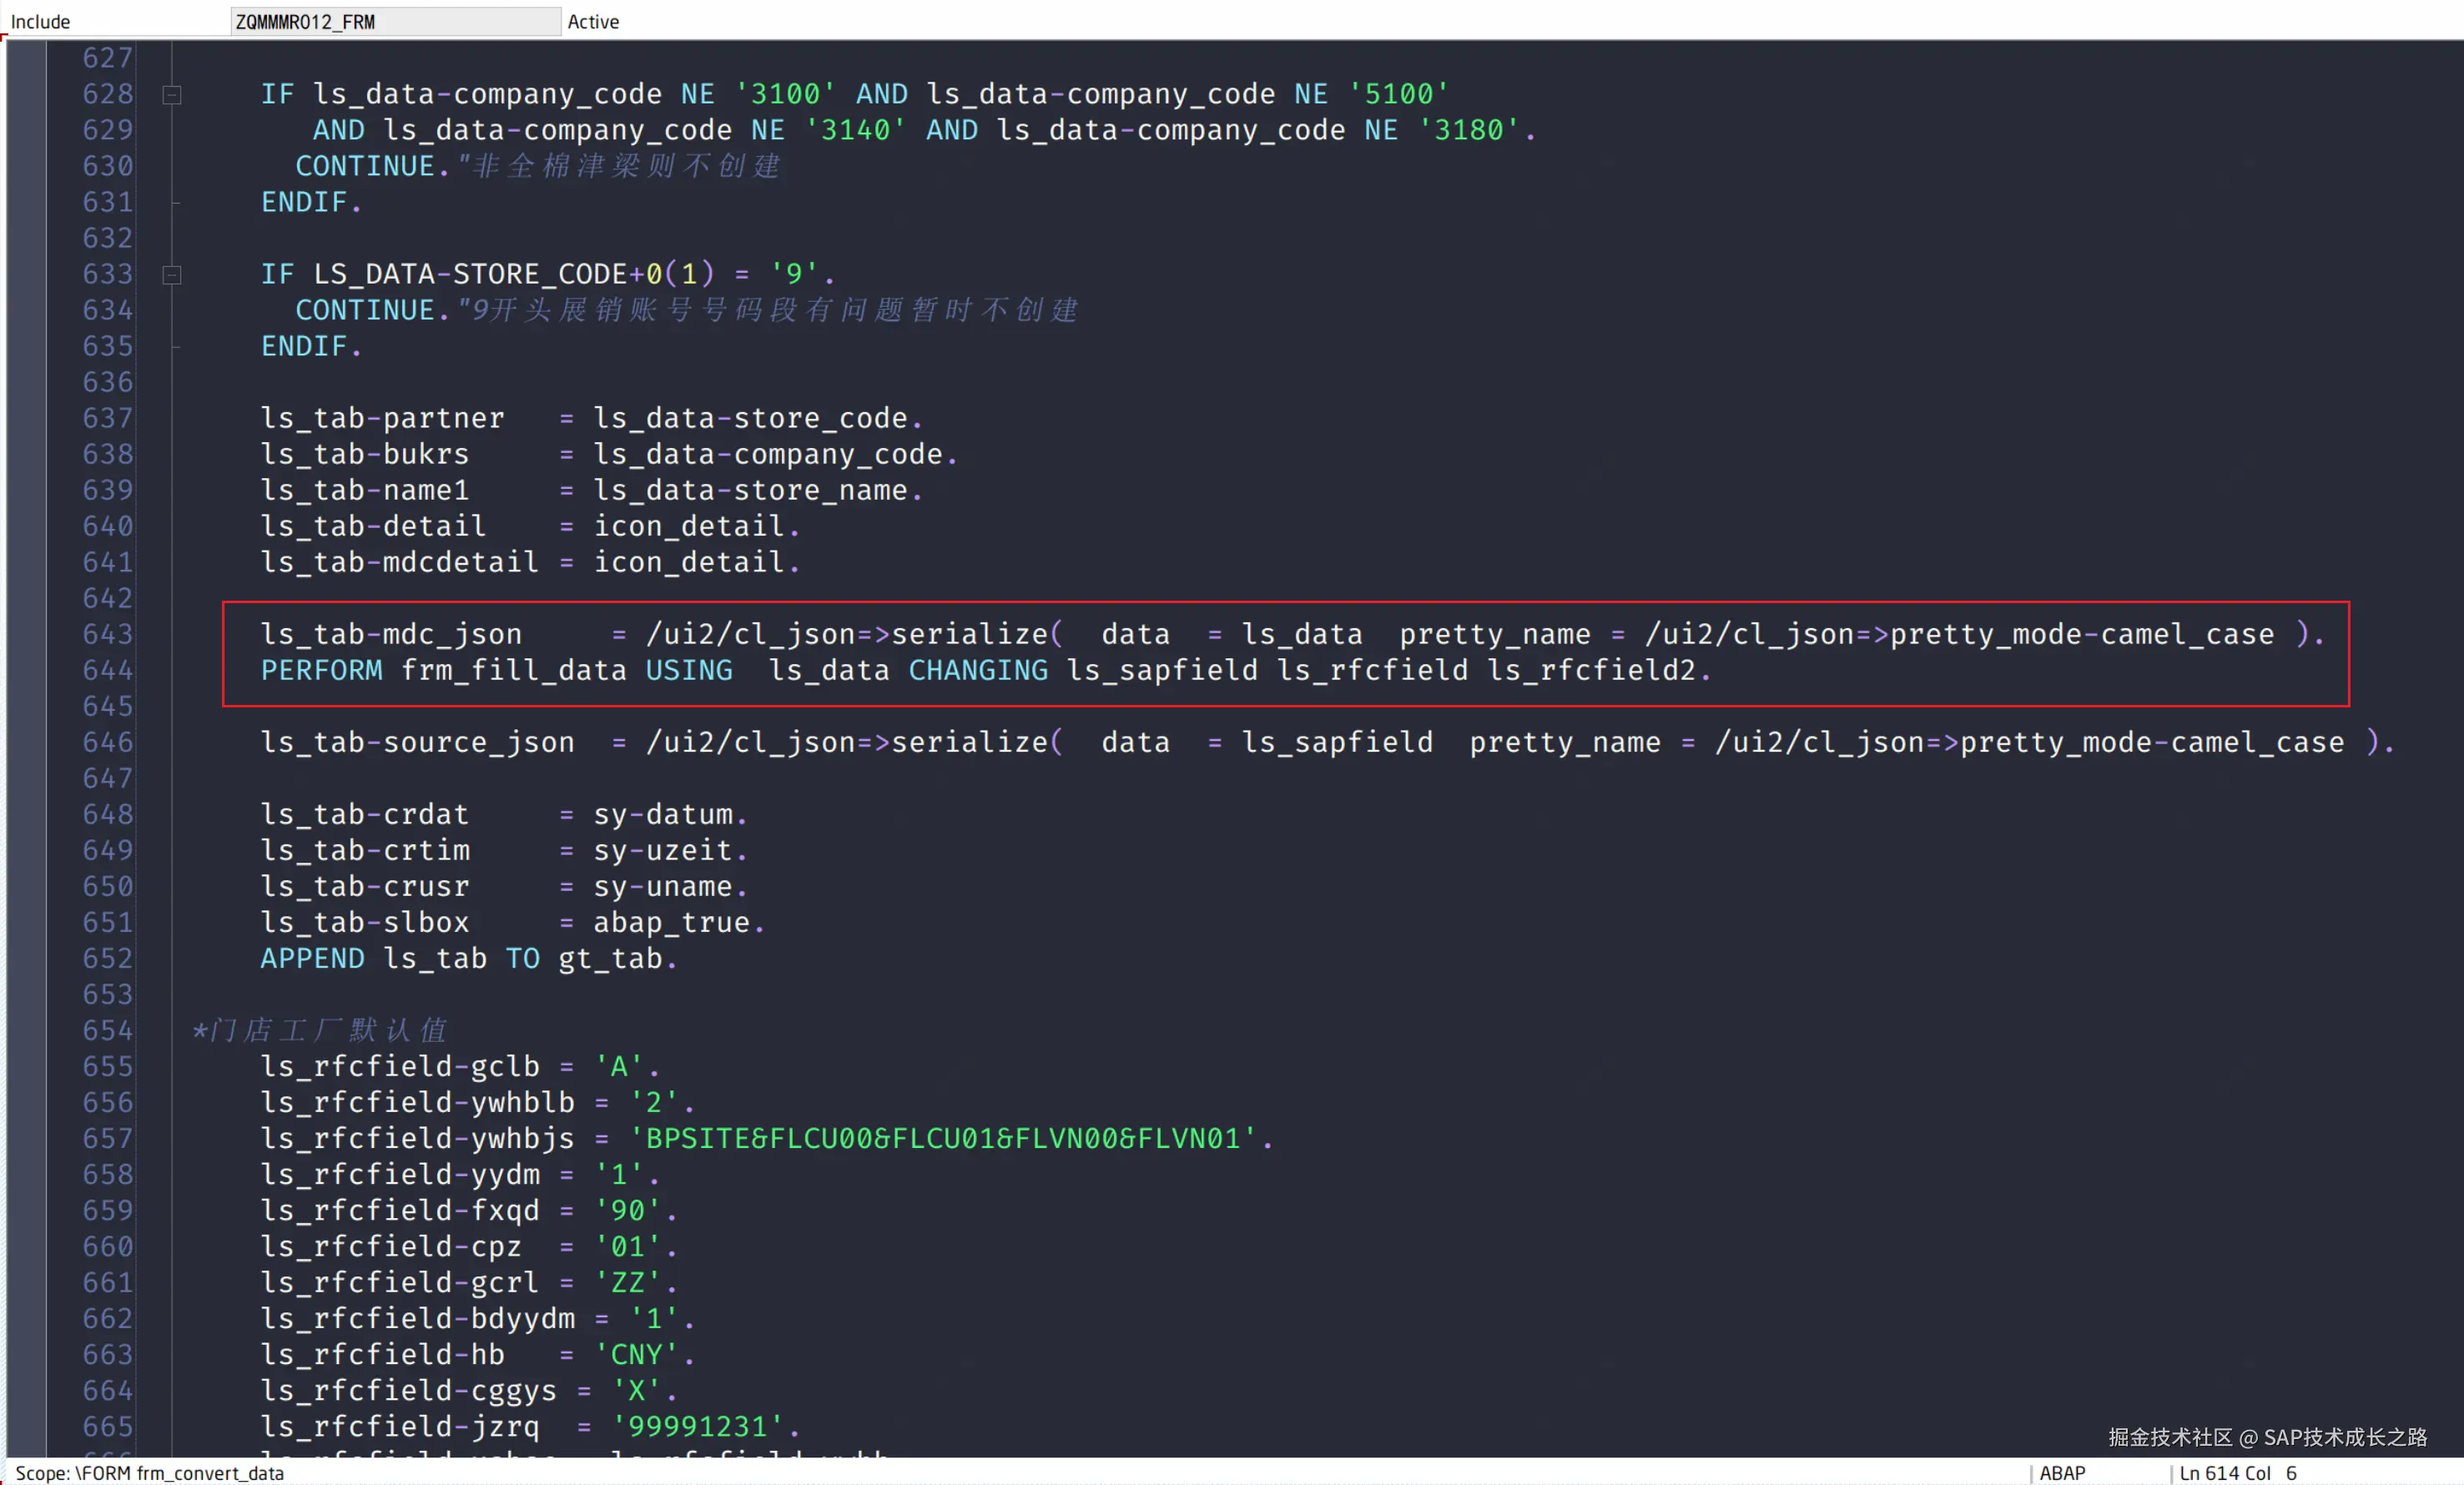The image size is (2464, 1485).
Task: Click line number 643 in the gutter
Action: tap(107, 634)
